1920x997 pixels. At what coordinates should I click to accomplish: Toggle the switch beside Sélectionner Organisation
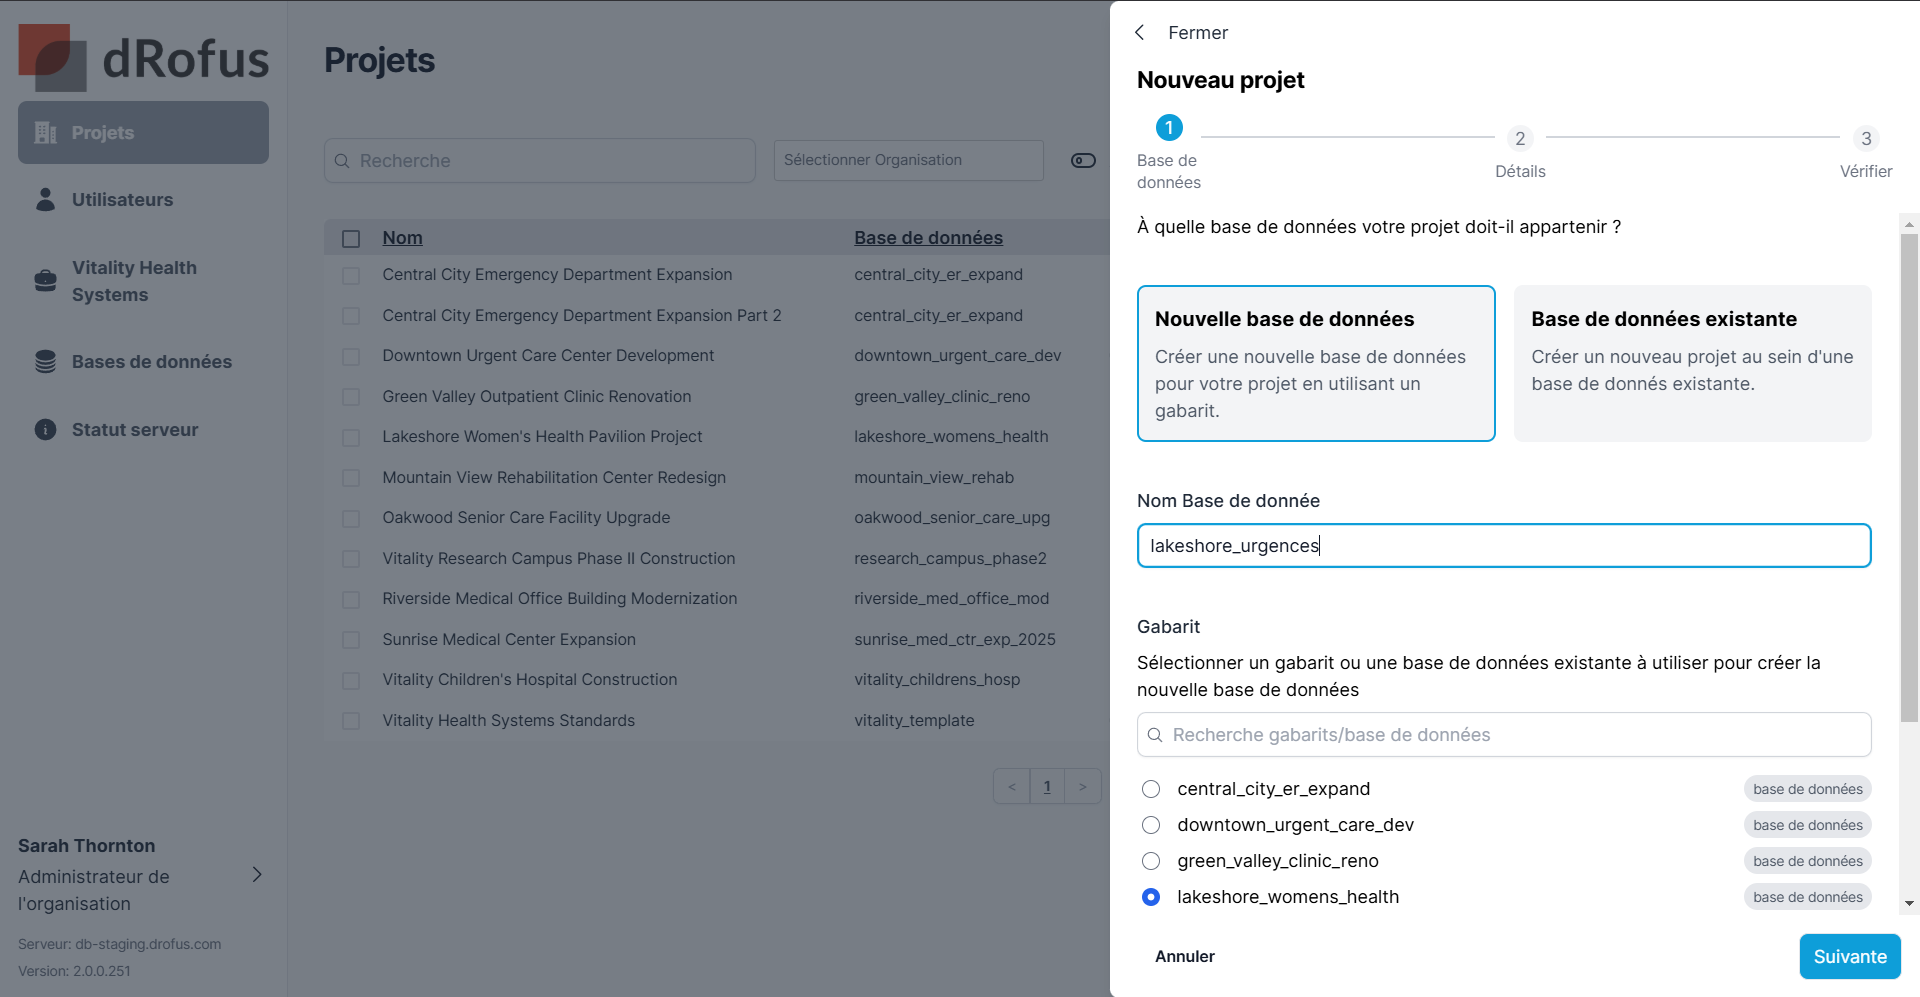coord(1083,161)
